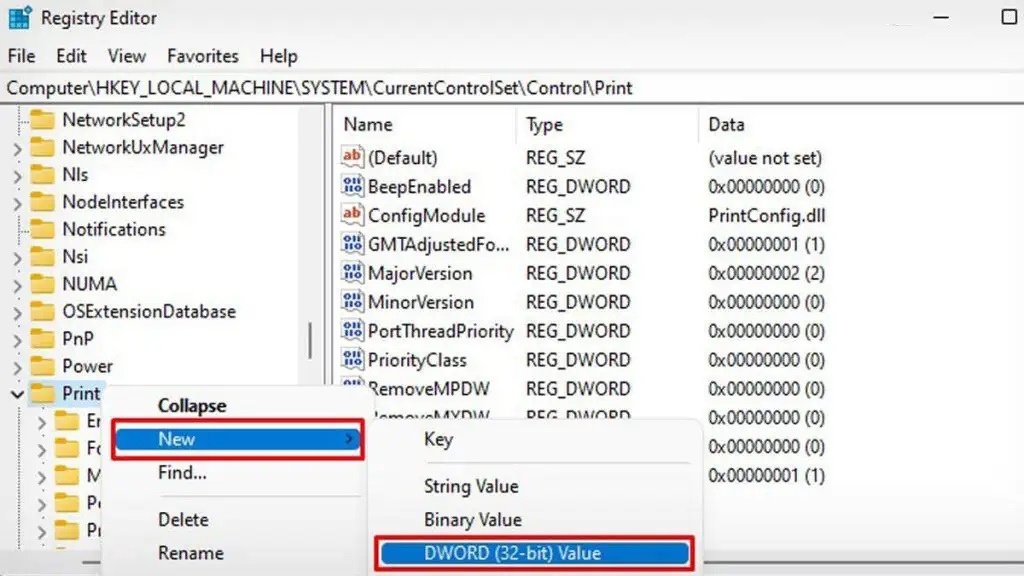Click the Nls folder icon
1024x576 pixels.
pyautogui.click(x=42, y=174)
